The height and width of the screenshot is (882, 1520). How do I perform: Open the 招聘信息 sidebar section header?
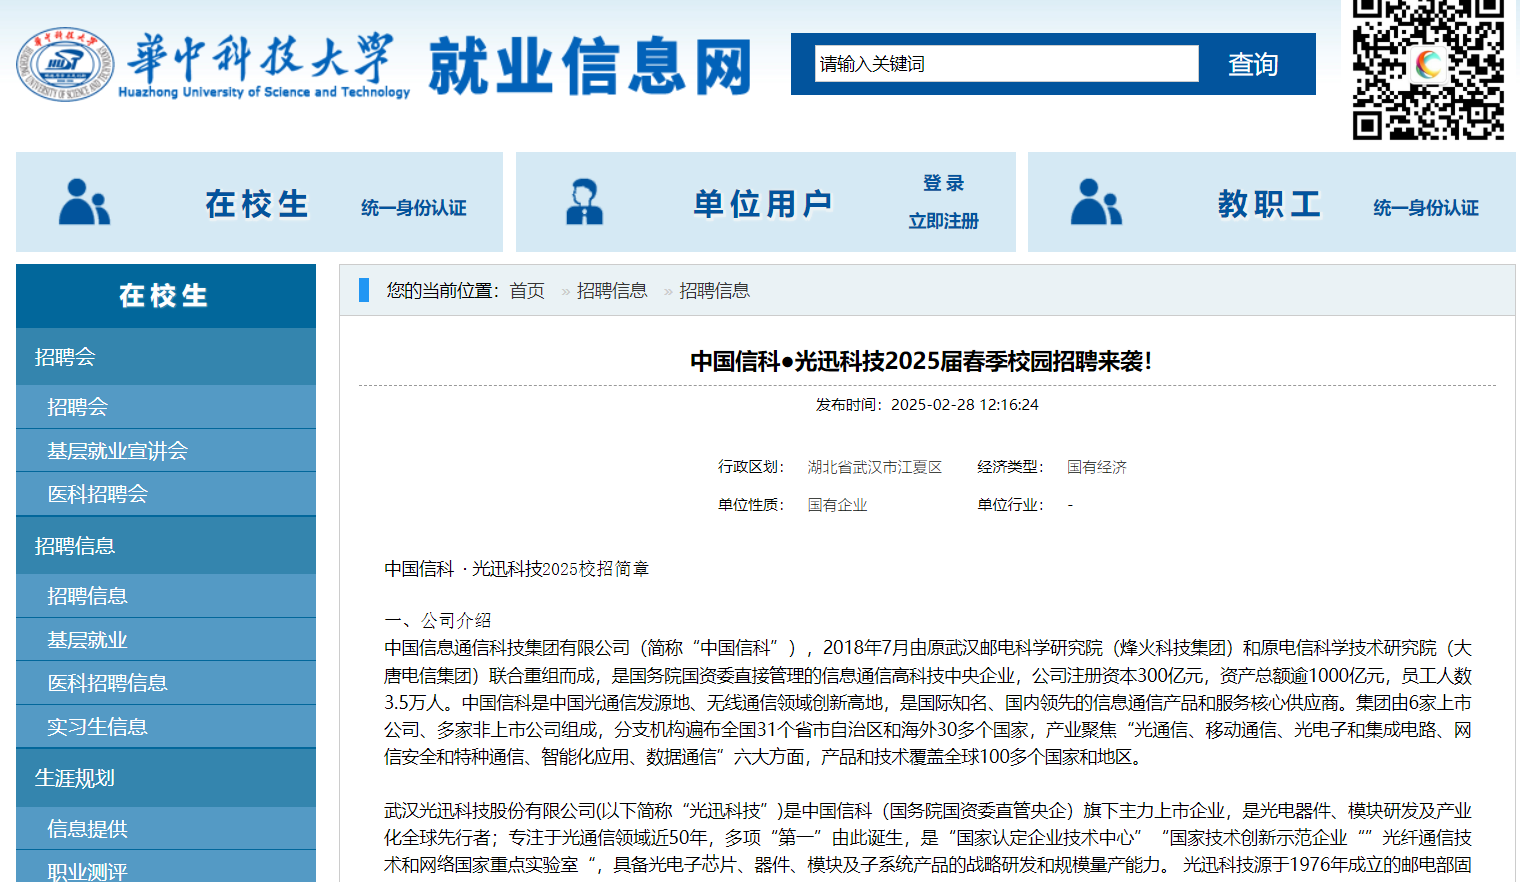[x=166, y=546]
